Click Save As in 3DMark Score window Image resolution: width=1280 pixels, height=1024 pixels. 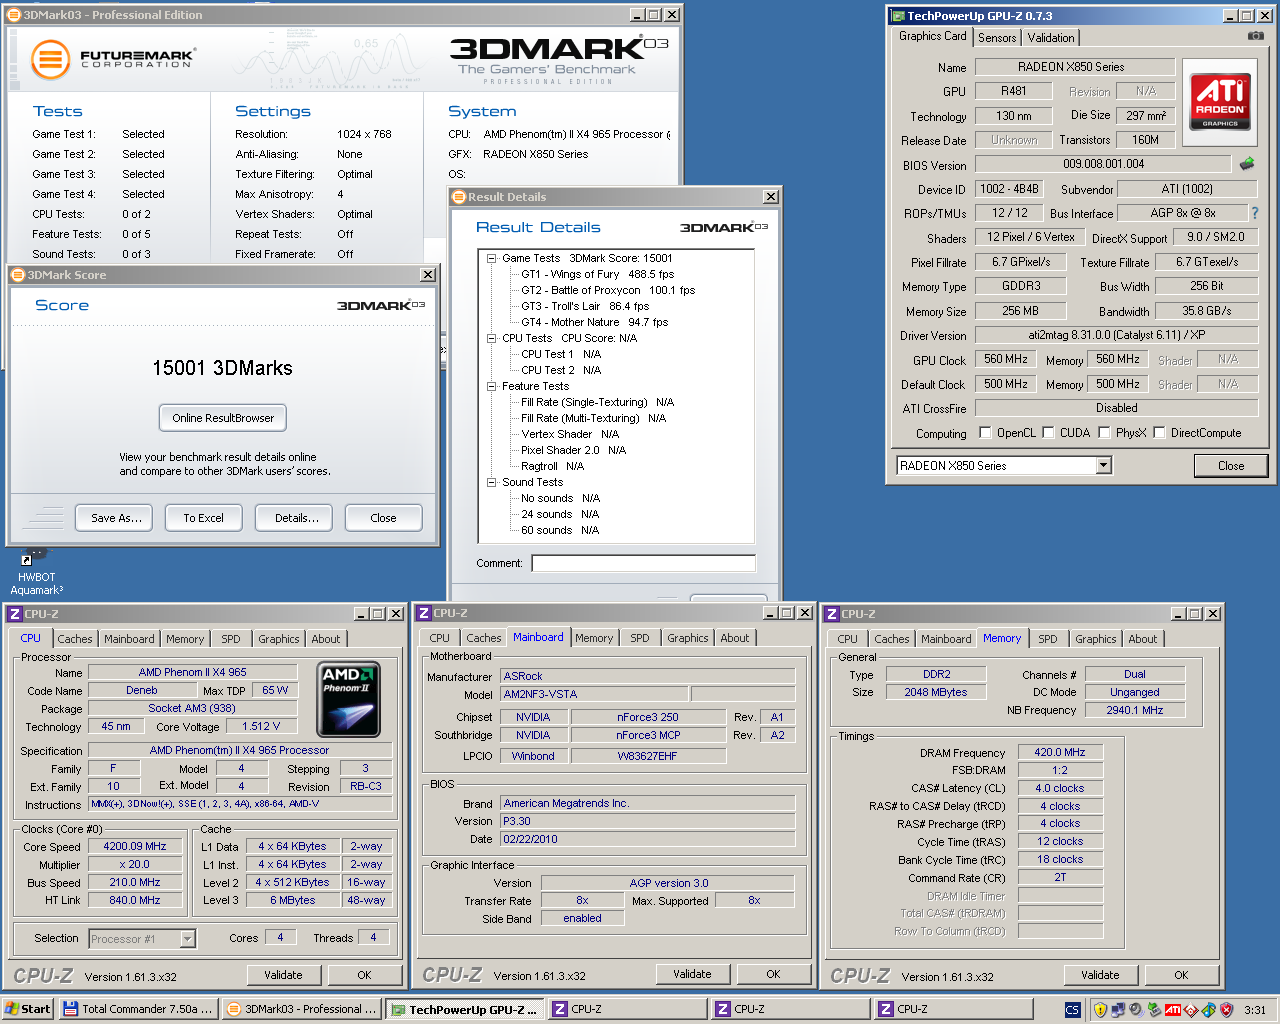point(114,518)
